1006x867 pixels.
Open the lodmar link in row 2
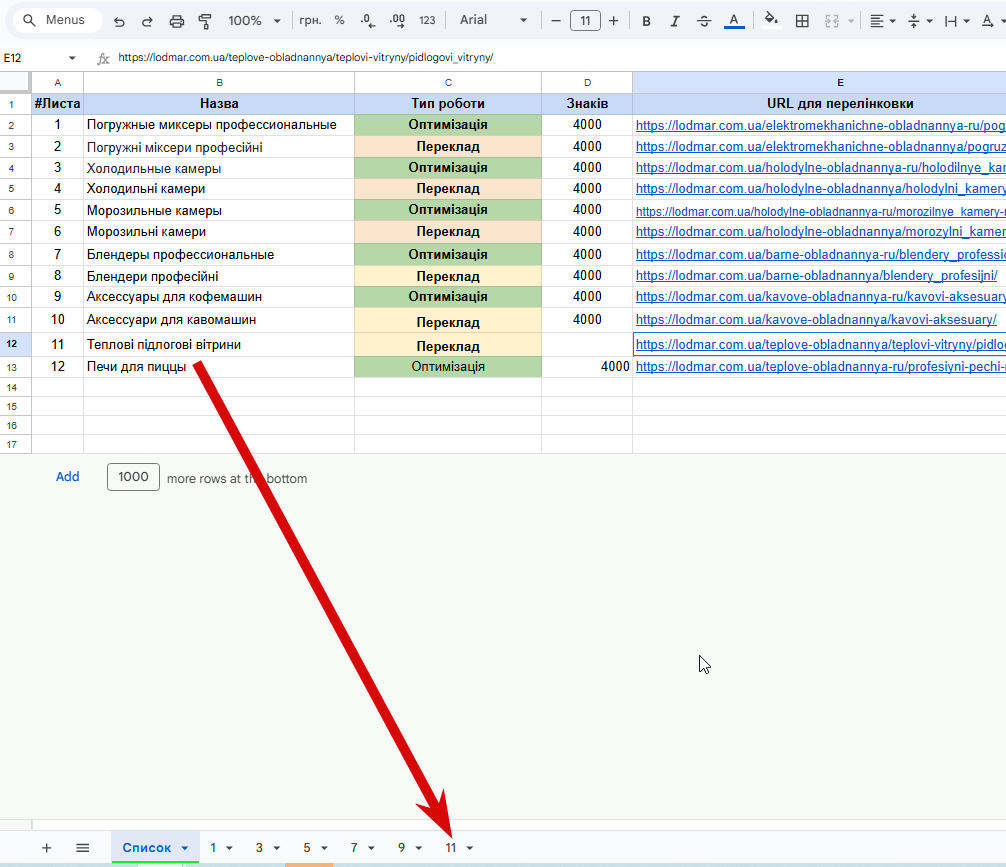pos(820,126)
